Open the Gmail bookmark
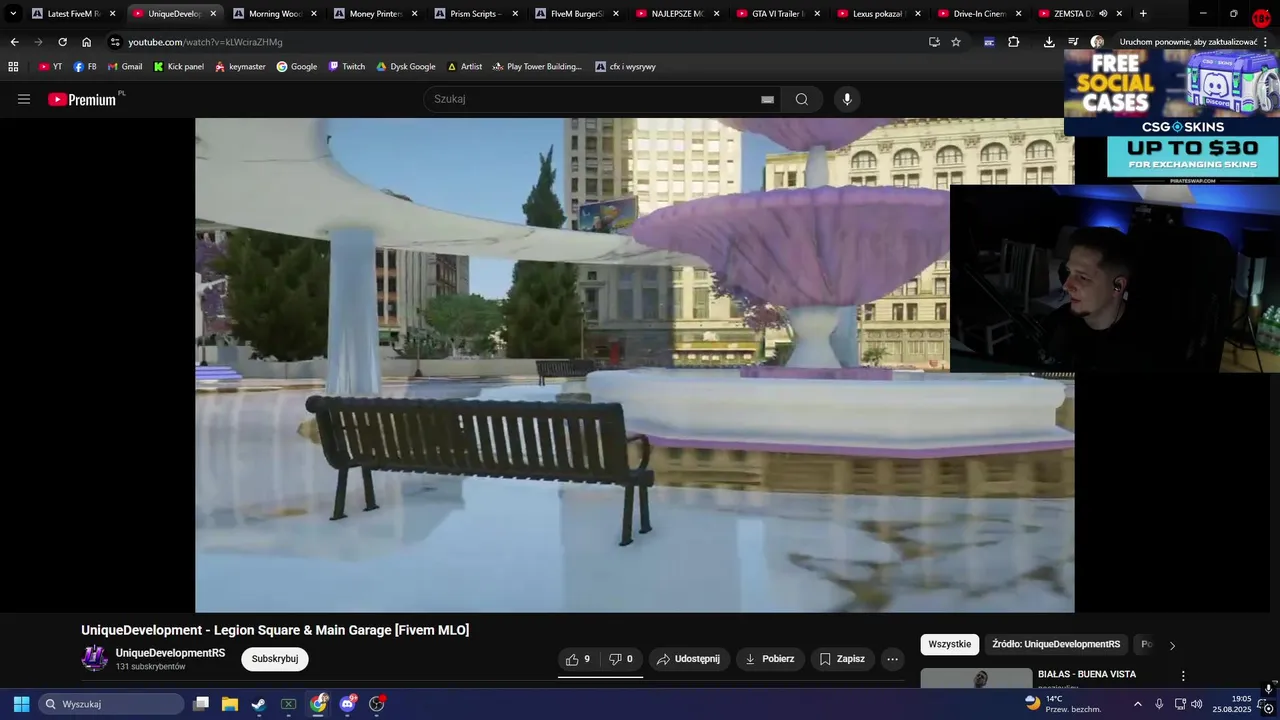Image resolution: width=1280 pixels, height=720 pixels. pos(125,67)
